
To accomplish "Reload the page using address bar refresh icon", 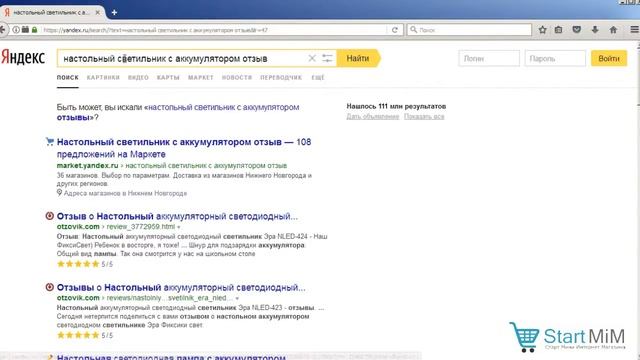I will click(395, 30).
